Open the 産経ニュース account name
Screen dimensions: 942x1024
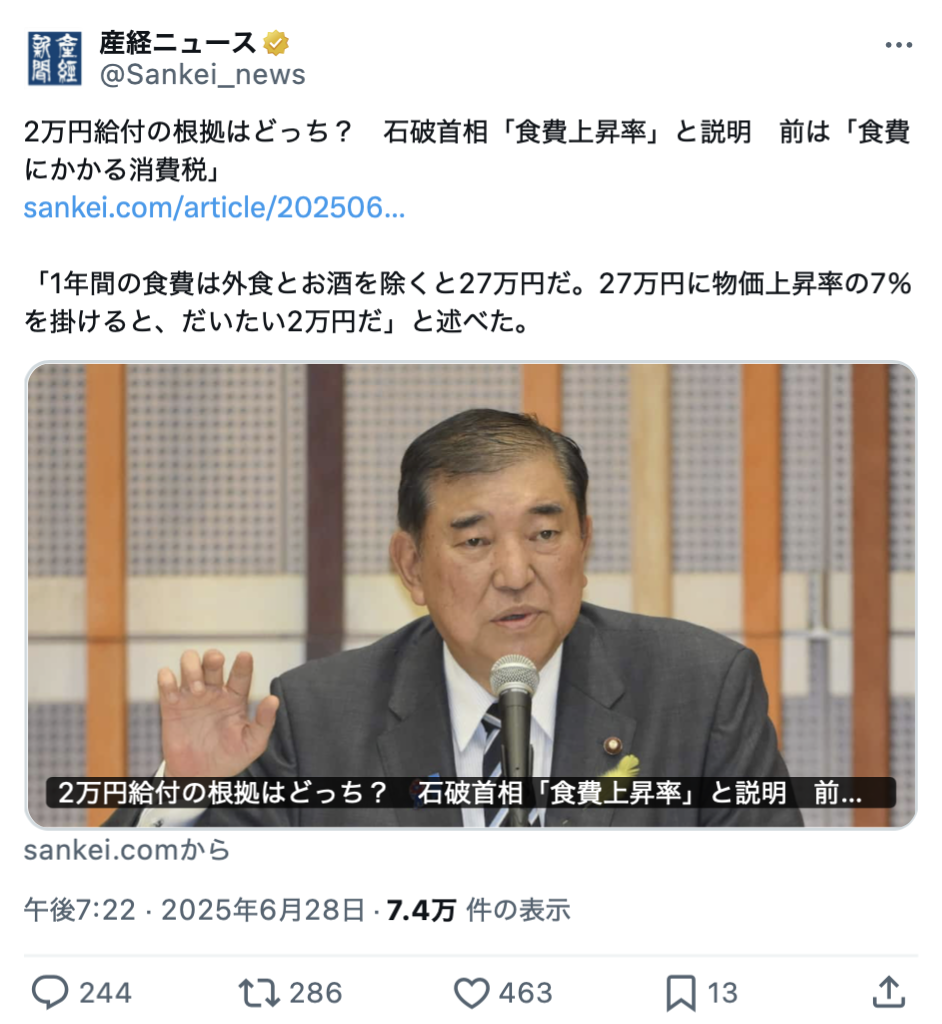tap(178, 43)
